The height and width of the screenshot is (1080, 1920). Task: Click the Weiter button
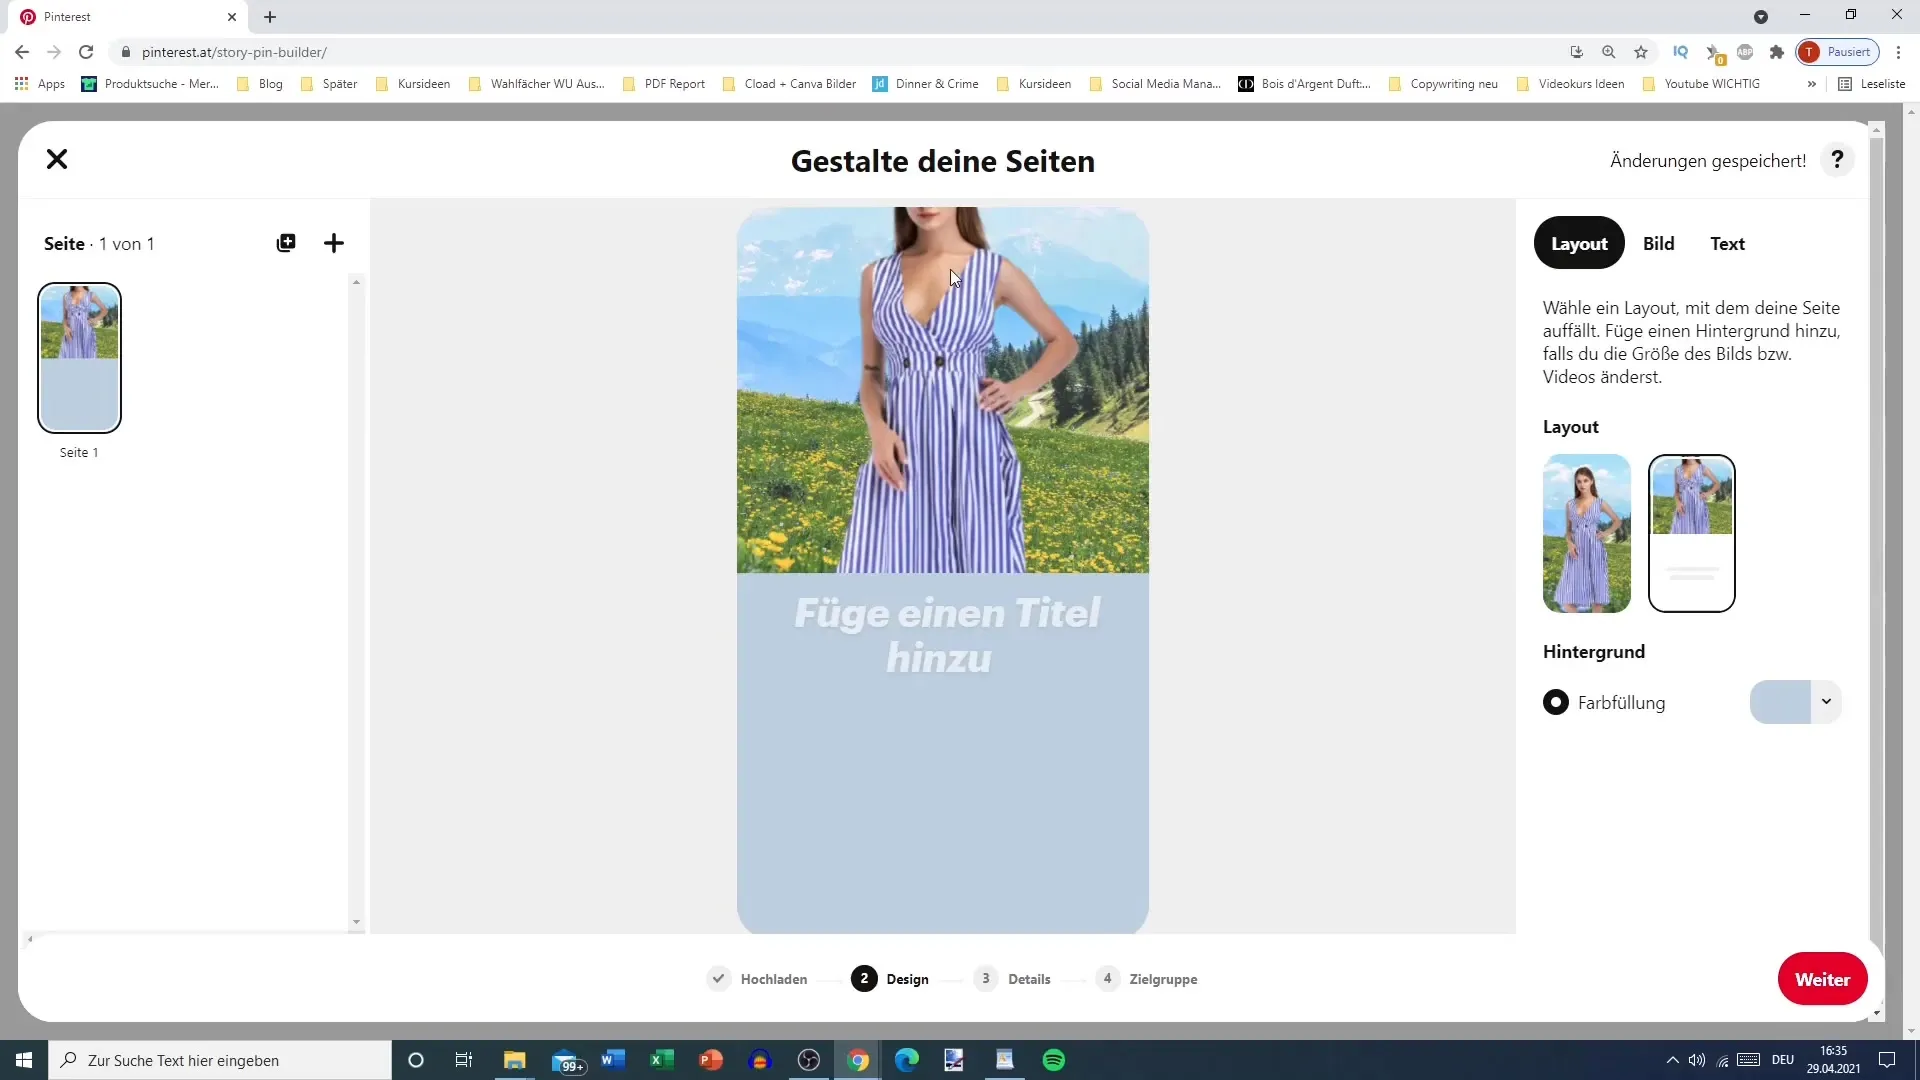pos(1824,978)
